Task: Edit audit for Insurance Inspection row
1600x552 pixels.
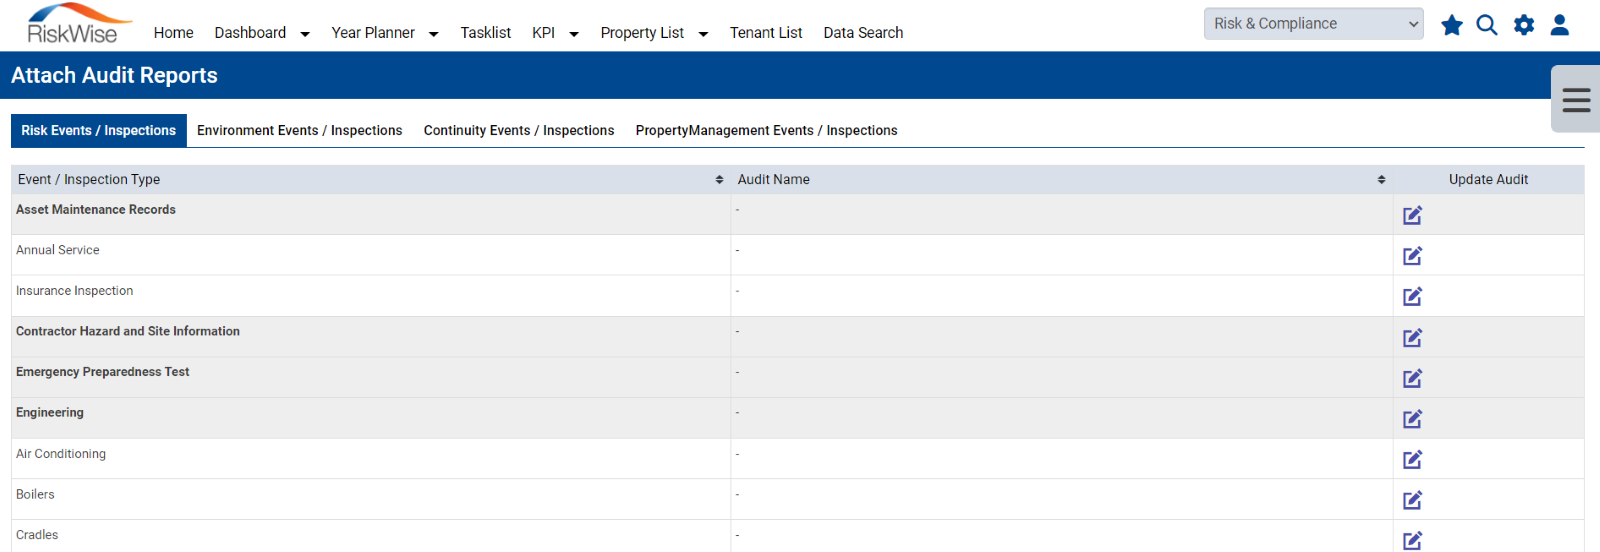Action: pyautogui.click(x=1412, y=296)
